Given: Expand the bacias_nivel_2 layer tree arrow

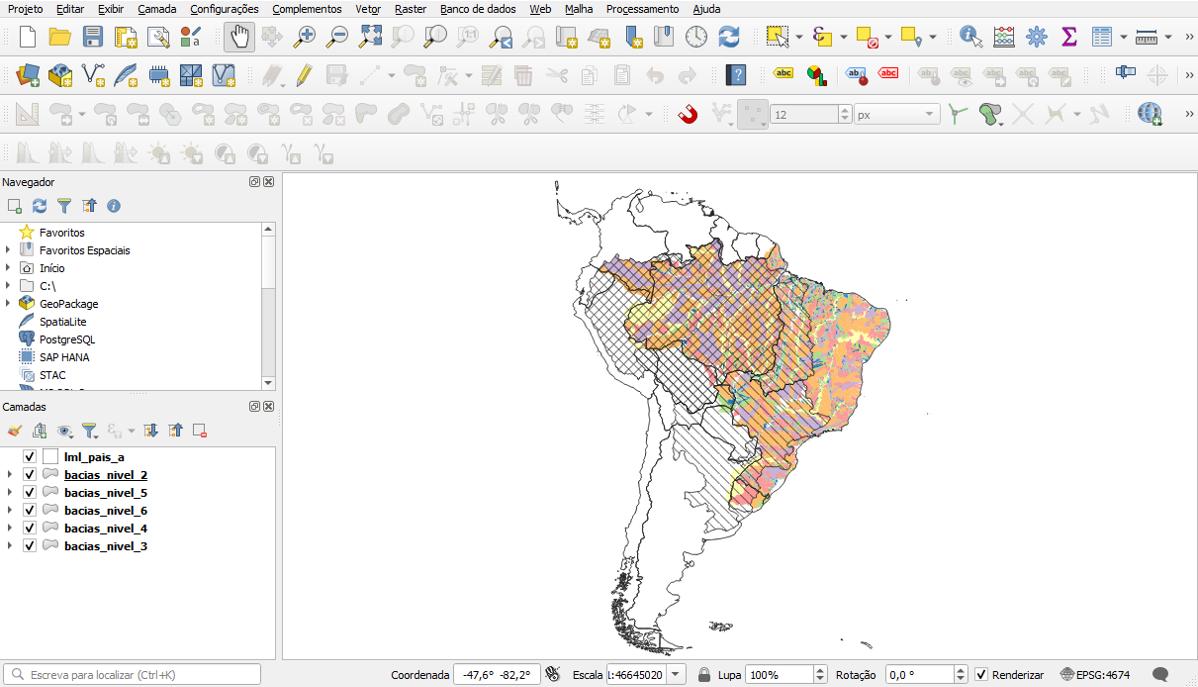Looking at the screenshot, I should click(9, 475).
